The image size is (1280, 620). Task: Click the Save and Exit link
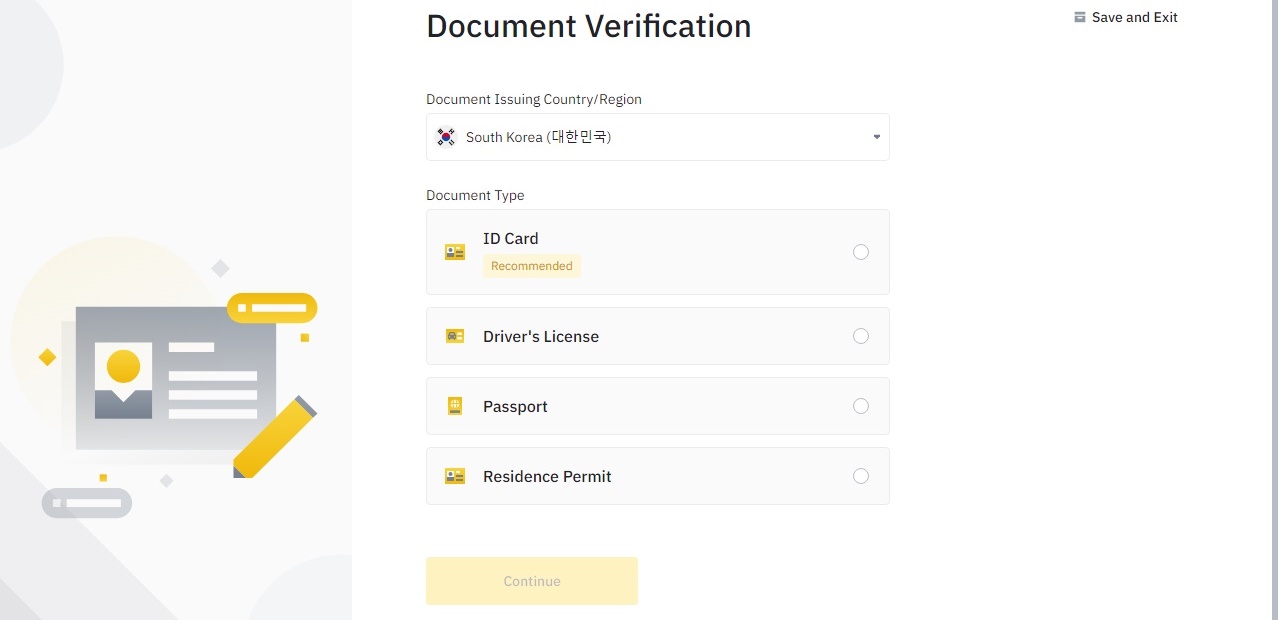tap(1126, 17)
